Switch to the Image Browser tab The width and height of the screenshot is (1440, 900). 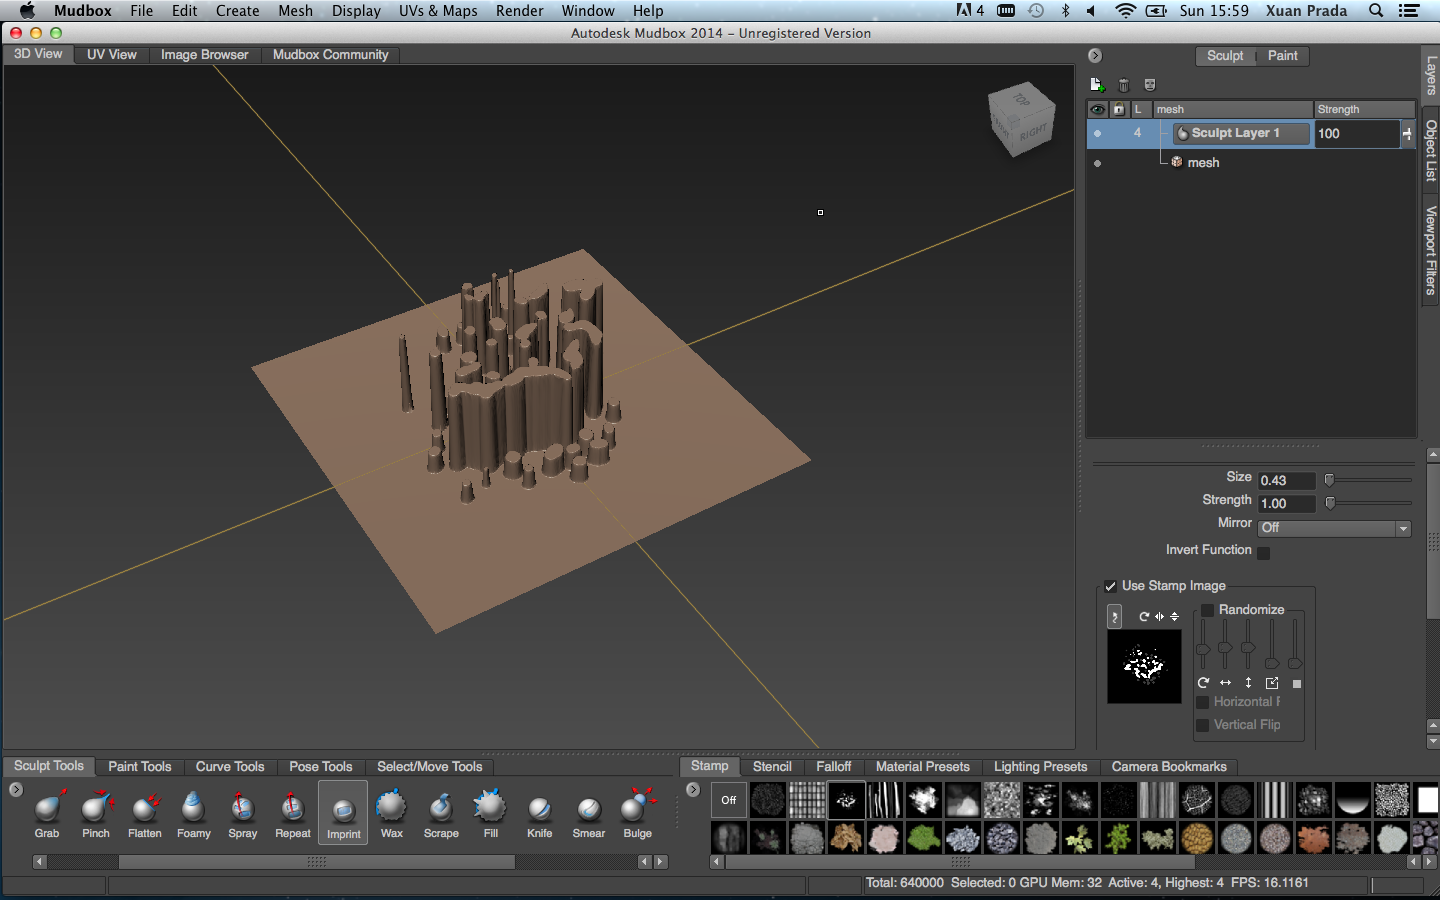[x=204, y=55]
